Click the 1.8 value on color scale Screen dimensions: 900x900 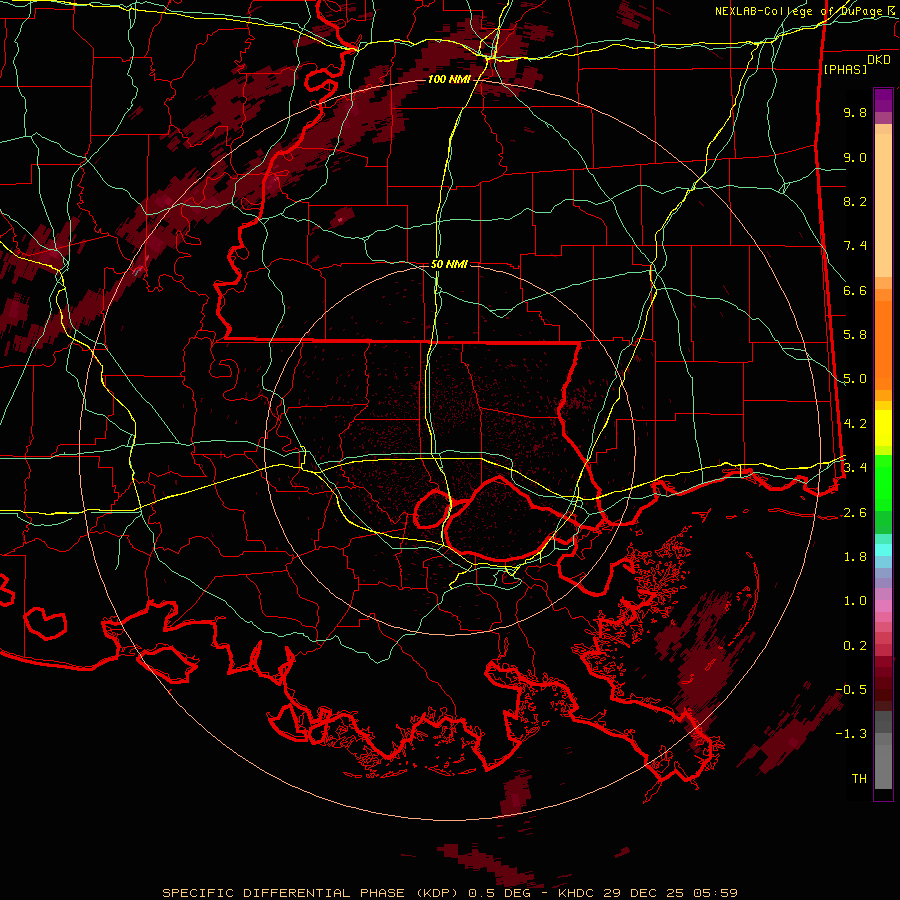[x=855, y=557]
